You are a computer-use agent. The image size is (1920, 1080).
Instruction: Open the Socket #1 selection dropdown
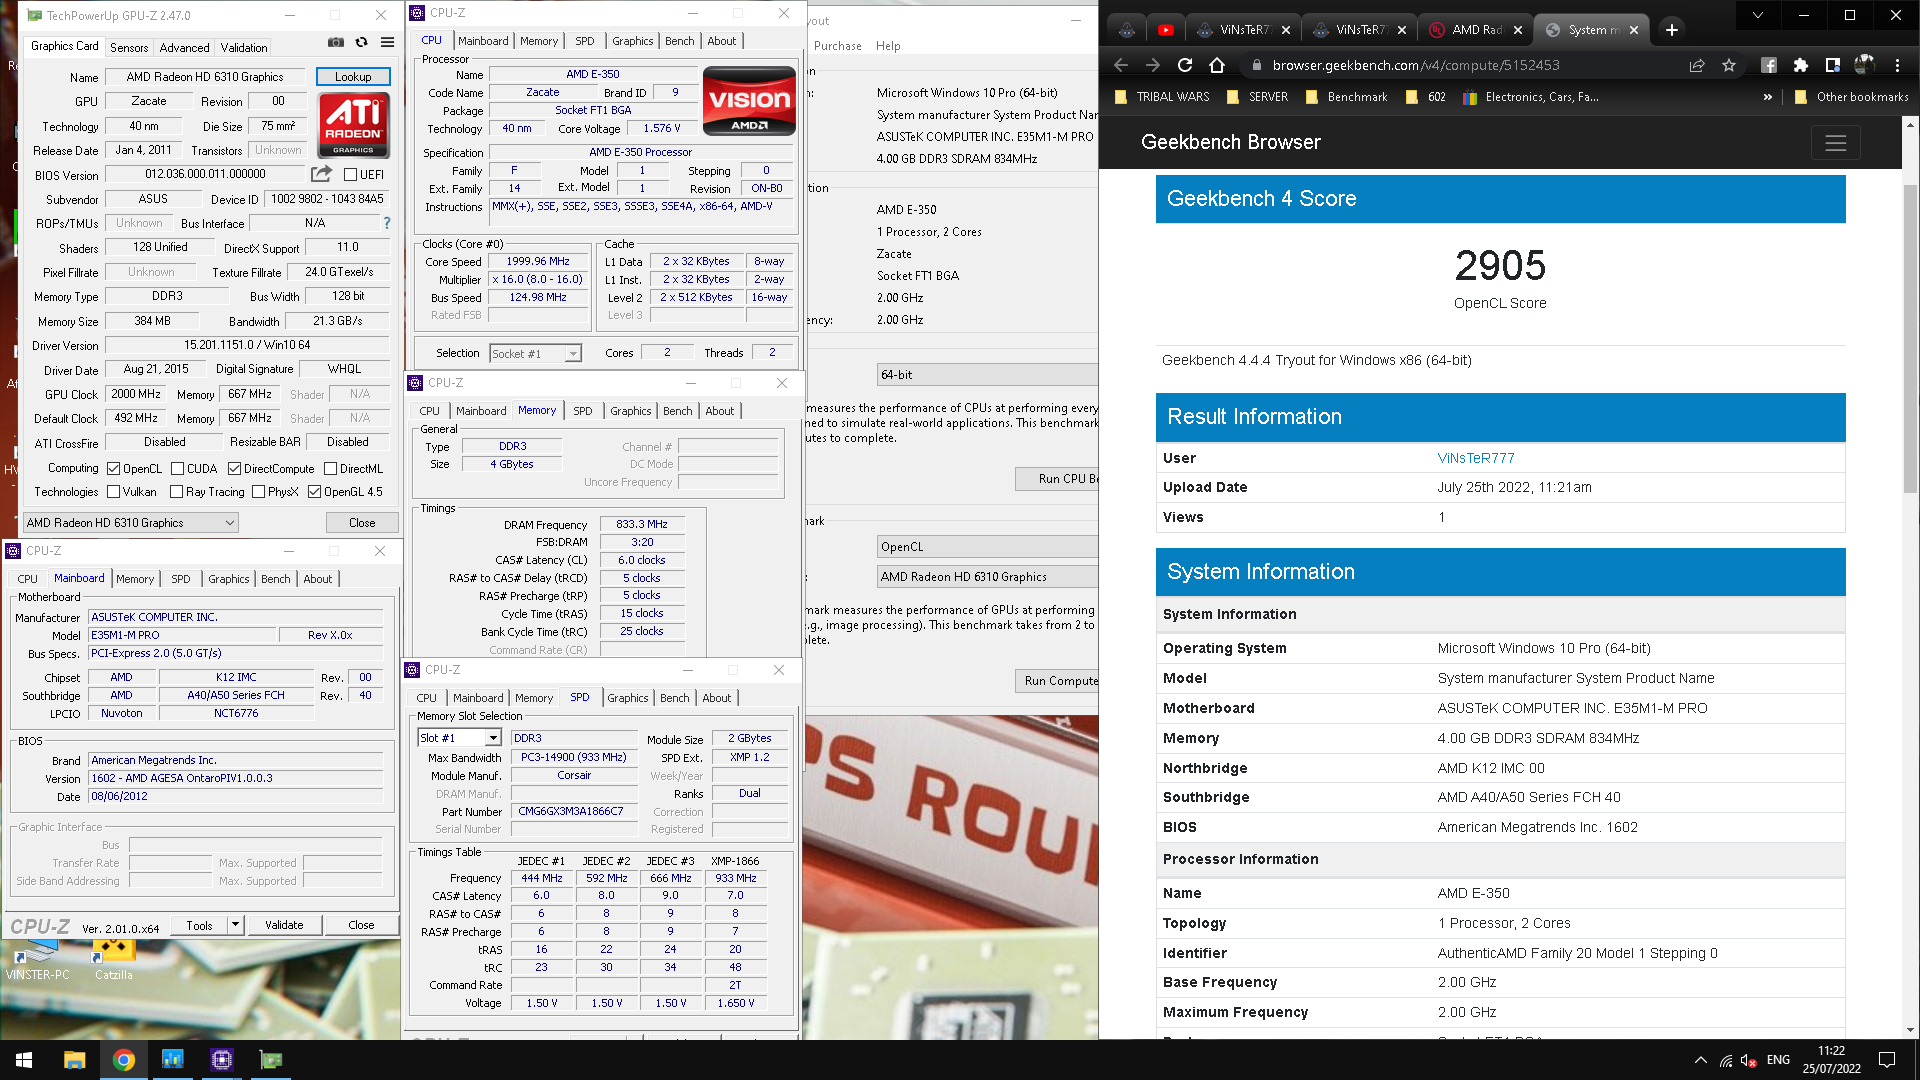tap(535, 354)
